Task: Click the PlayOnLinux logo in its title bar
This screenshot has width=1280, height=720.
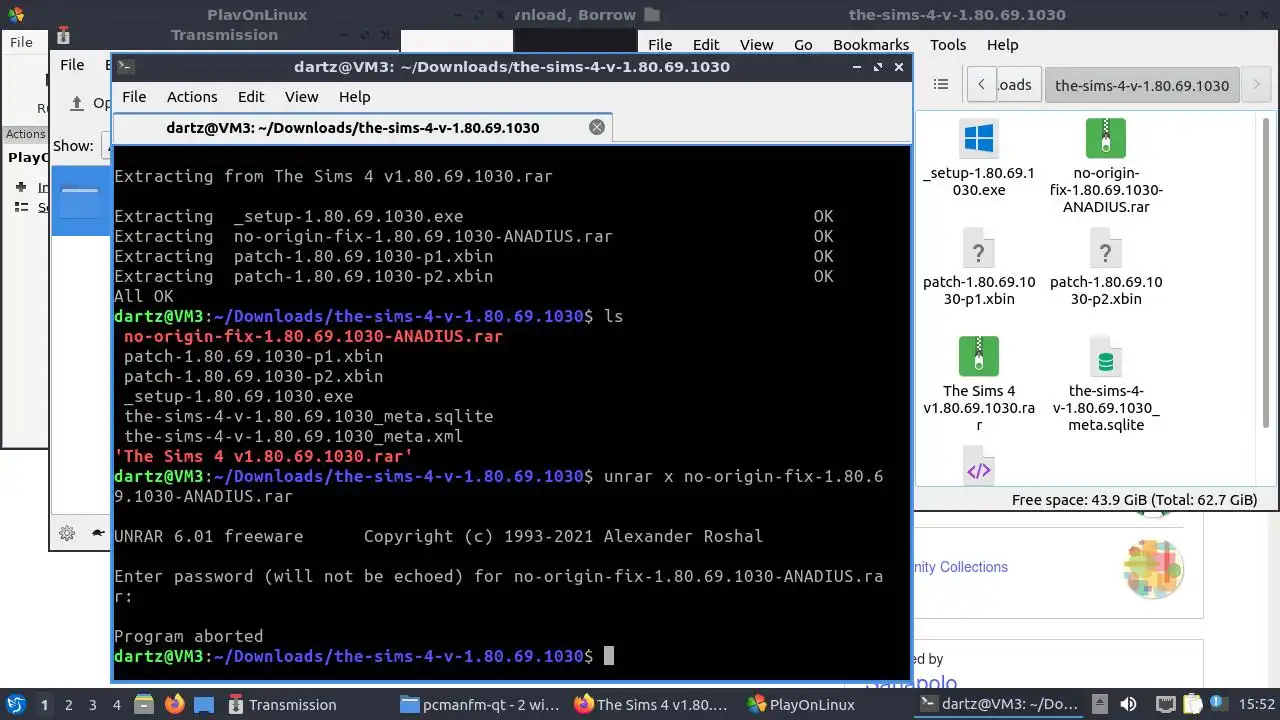Action: (x=14, y=15)
